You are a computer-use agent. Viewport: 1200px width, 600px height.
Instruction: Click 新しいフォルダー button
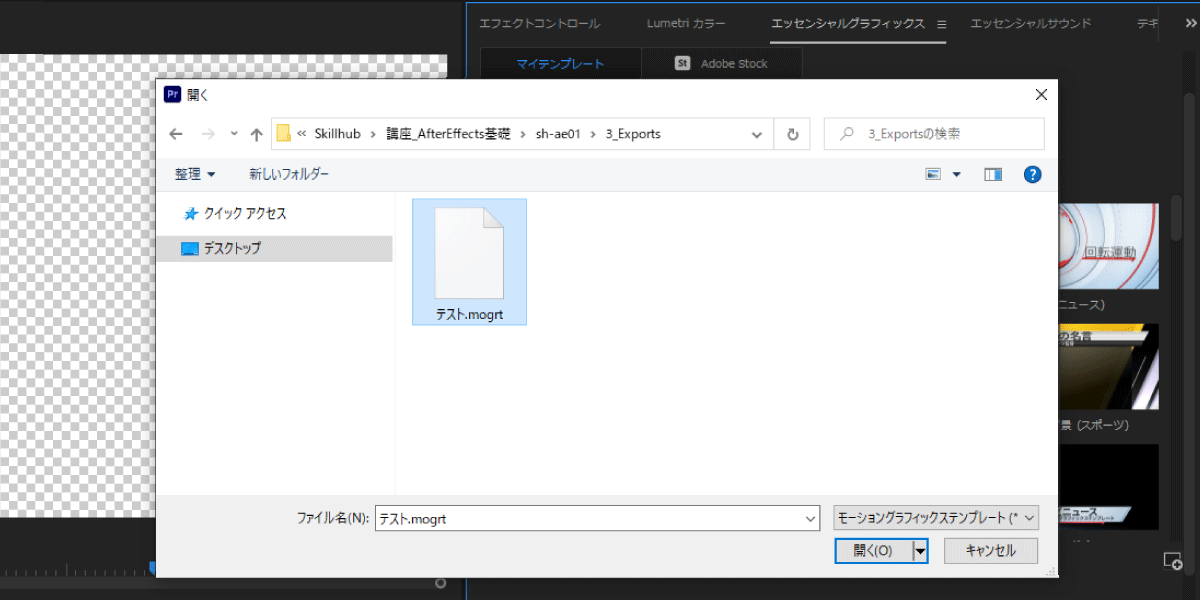(289, 174)
